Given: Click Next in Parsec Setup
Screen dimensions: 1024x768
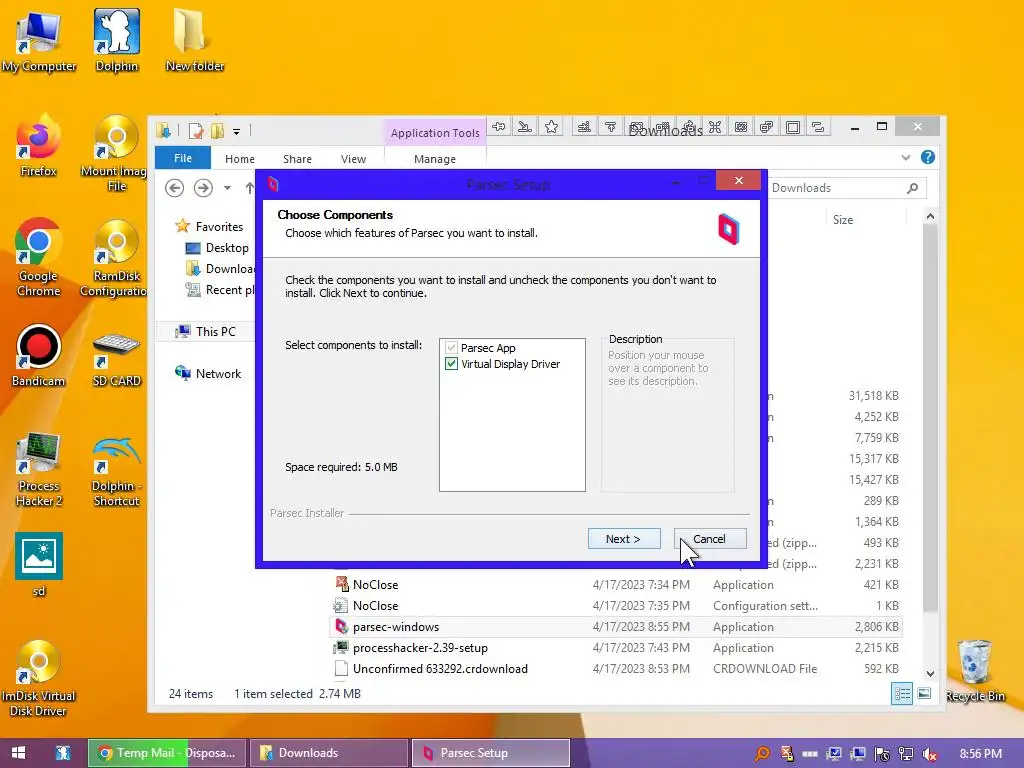Looking at the screenshot, I should coord(624,539).
